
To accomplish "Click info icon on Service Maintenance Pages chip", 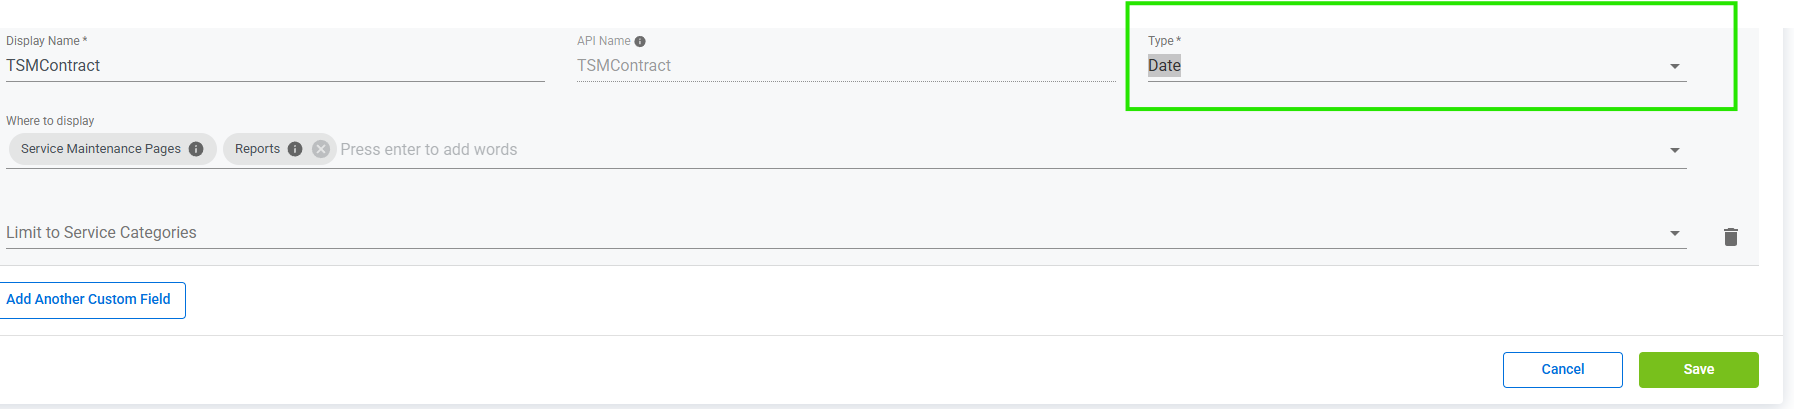I will coord(196,149).
